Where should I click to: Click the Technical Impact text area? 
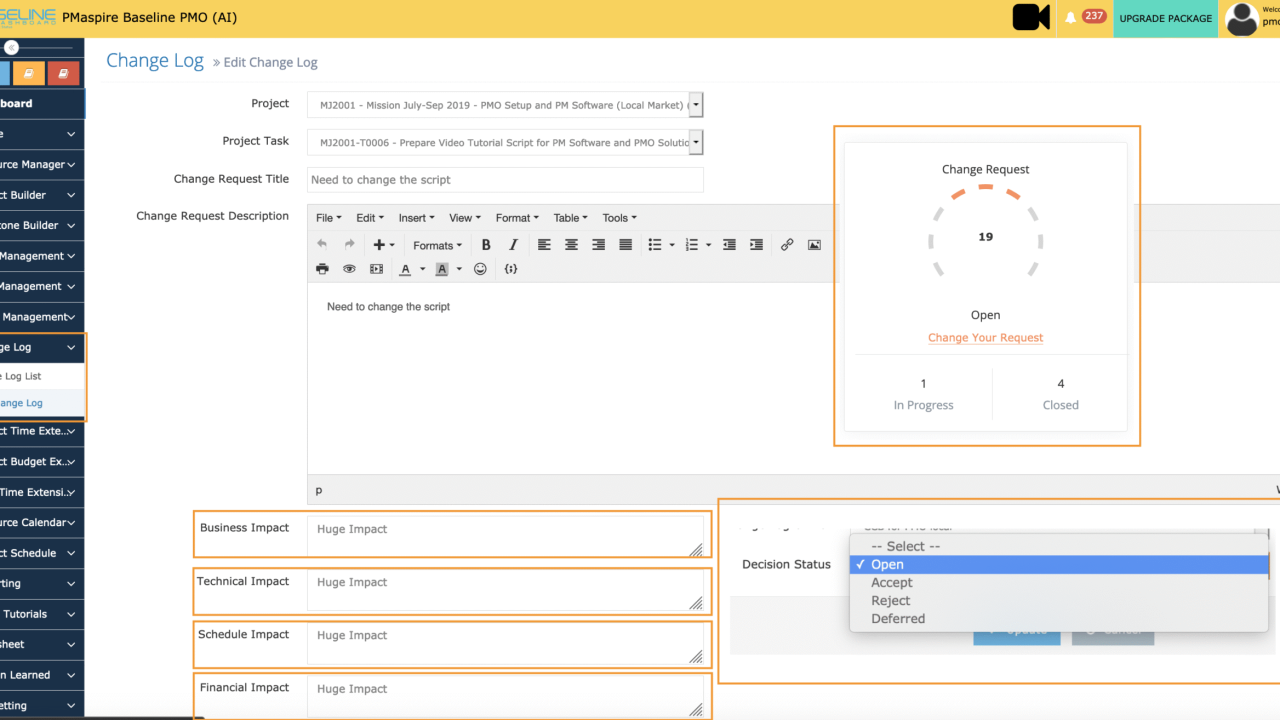pyautogui.click(x=505, y=590)
